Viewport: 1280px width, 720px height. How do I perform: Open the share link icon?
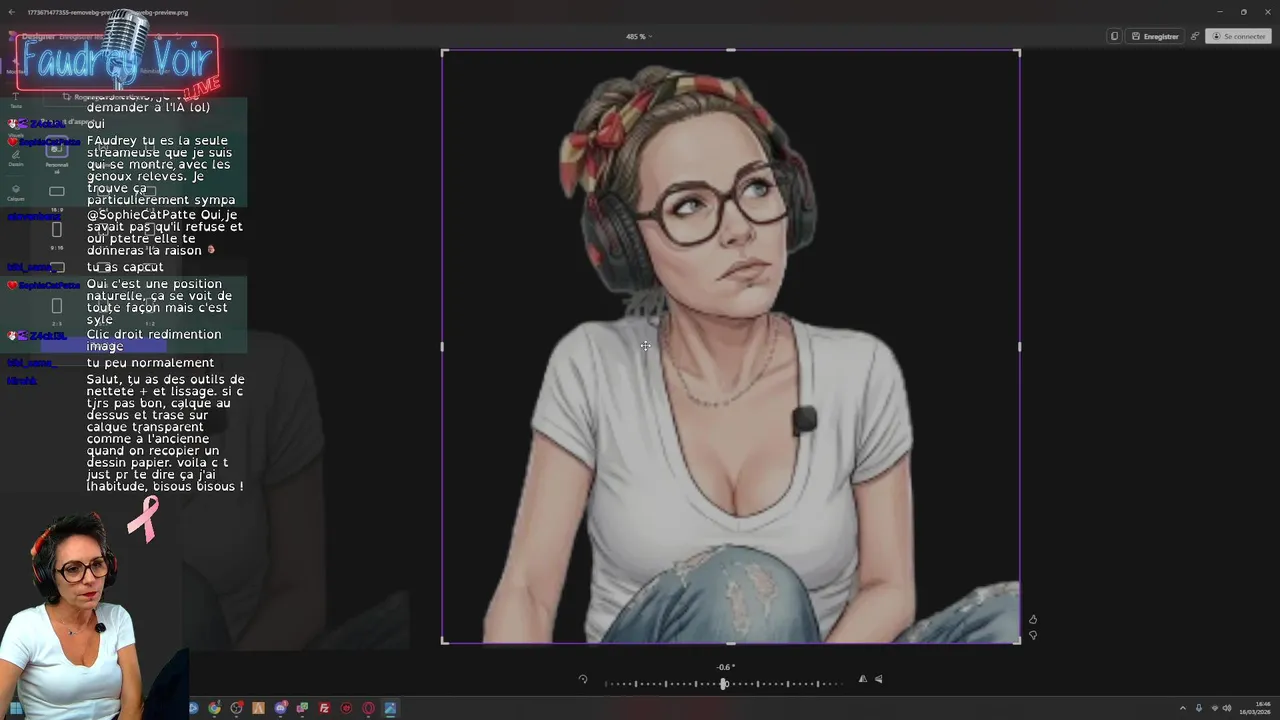[1194, 36]
